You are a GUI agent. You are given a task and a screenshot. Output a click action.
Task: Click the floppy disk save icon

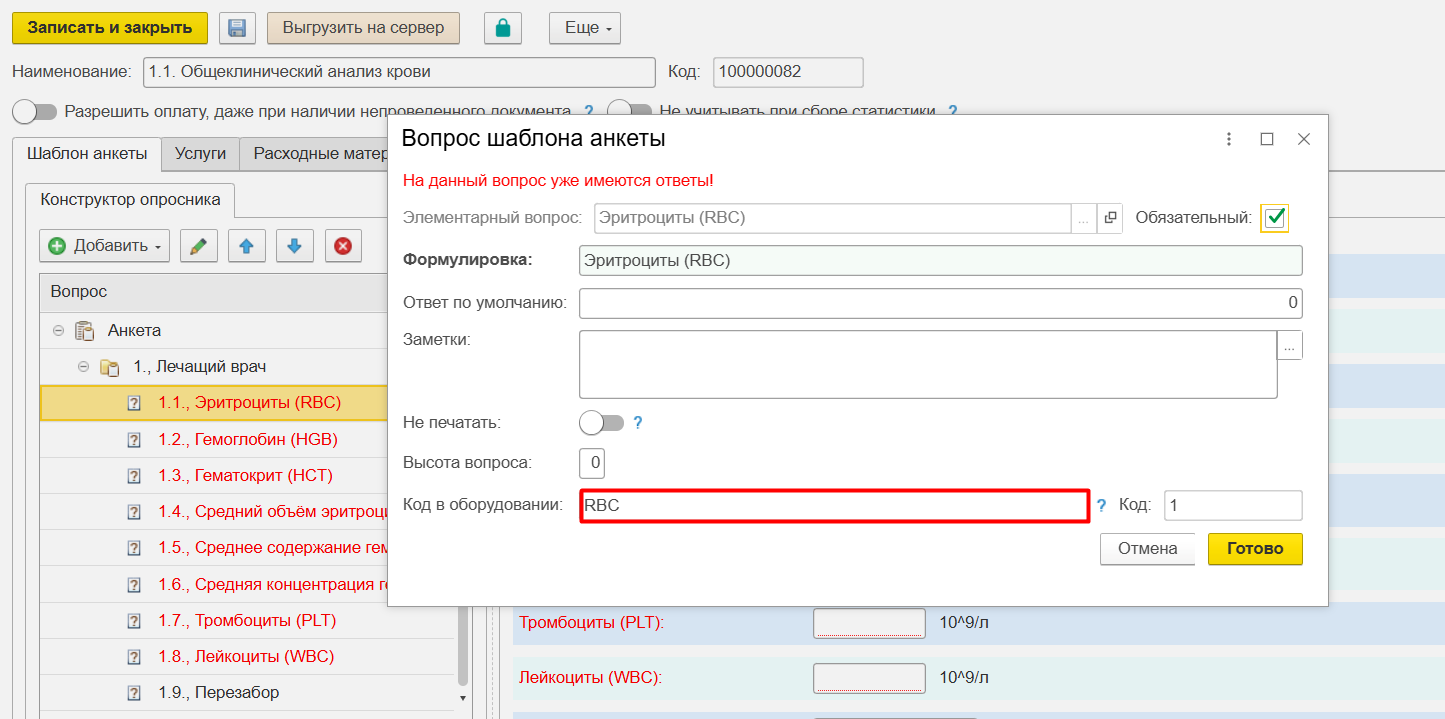[237, 28]
